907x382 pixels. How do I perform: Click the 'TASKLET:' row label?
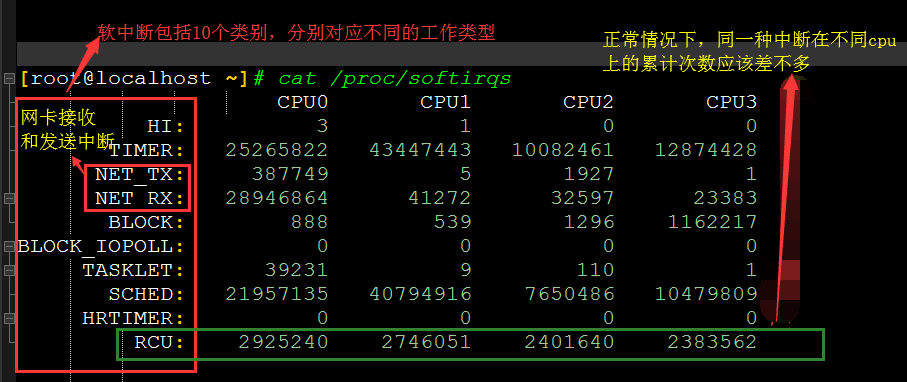coord(134,270)
